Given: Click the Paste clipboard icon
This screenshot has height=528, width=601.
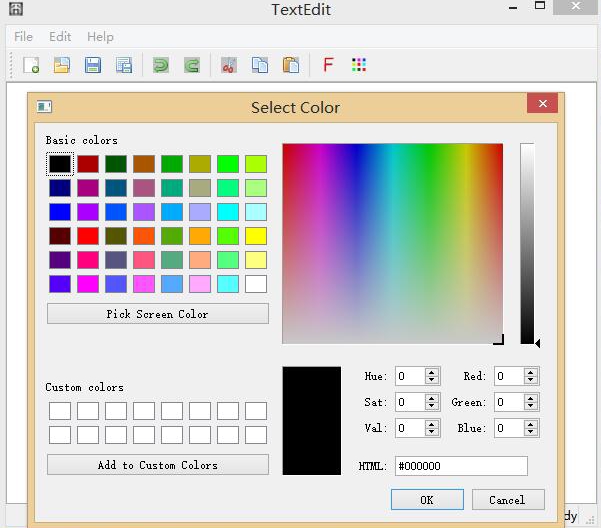Looking at the screenshot, I should click(x=290, y=66).
